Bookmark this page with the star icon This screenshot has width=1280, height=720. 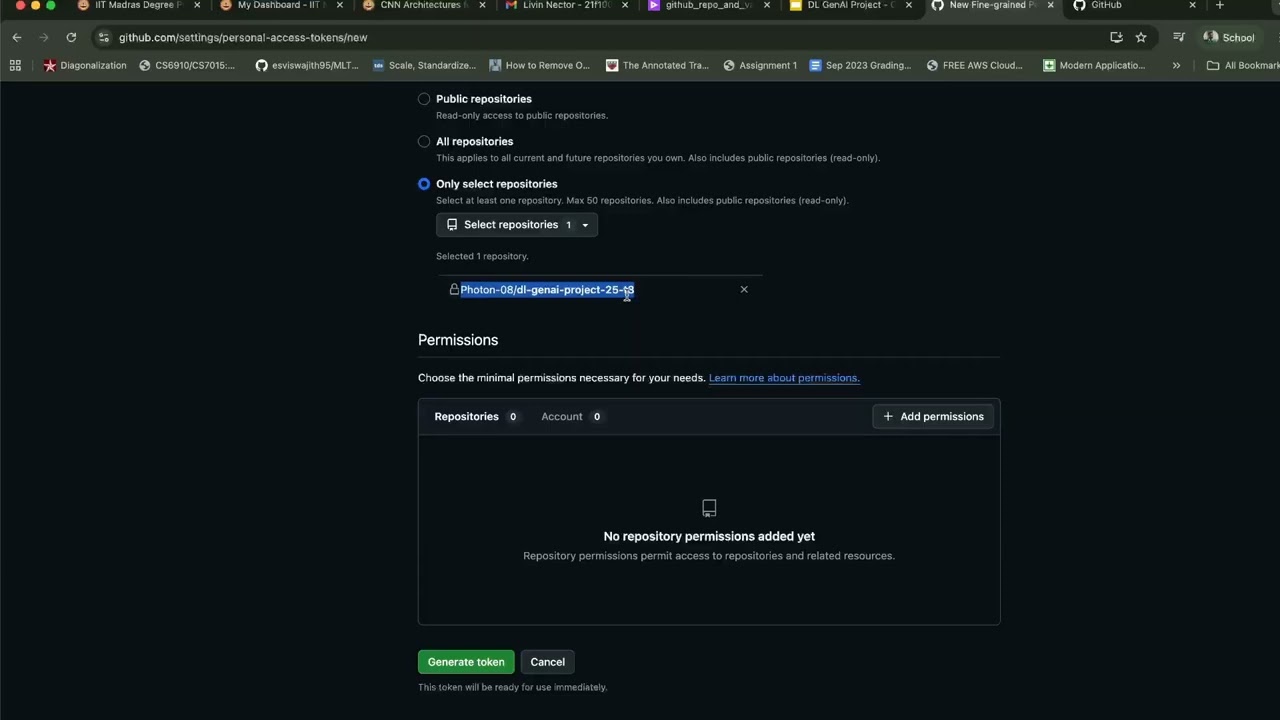pos(1141,37)
